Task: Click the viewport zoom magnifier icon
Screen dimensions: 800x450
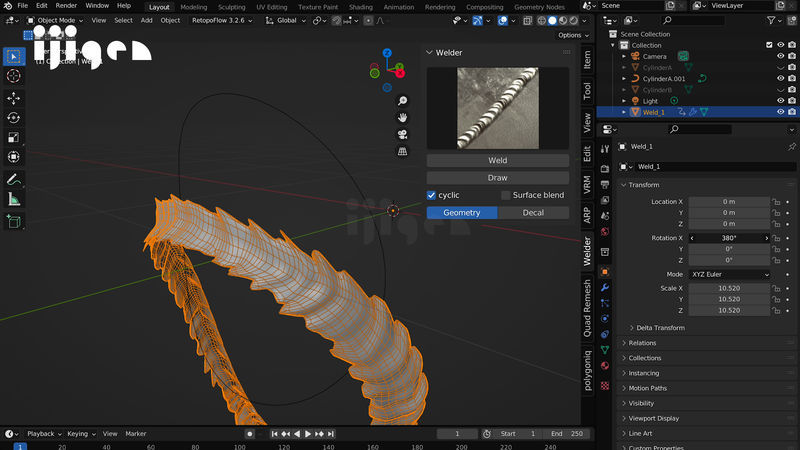Action: coord(402,101)
